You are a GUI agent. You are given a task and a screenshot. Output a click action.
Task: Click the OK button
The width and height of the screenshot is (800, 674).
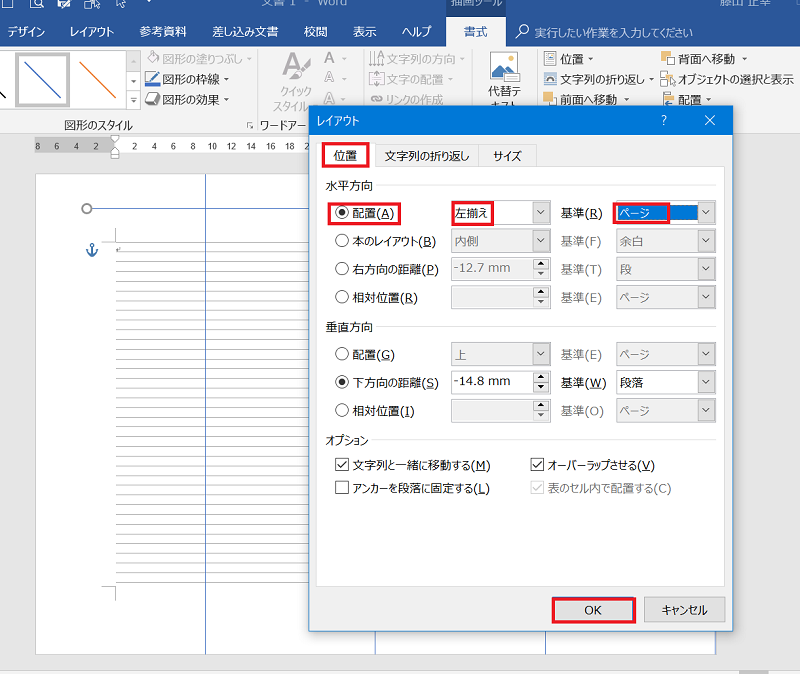pos(592,609)
